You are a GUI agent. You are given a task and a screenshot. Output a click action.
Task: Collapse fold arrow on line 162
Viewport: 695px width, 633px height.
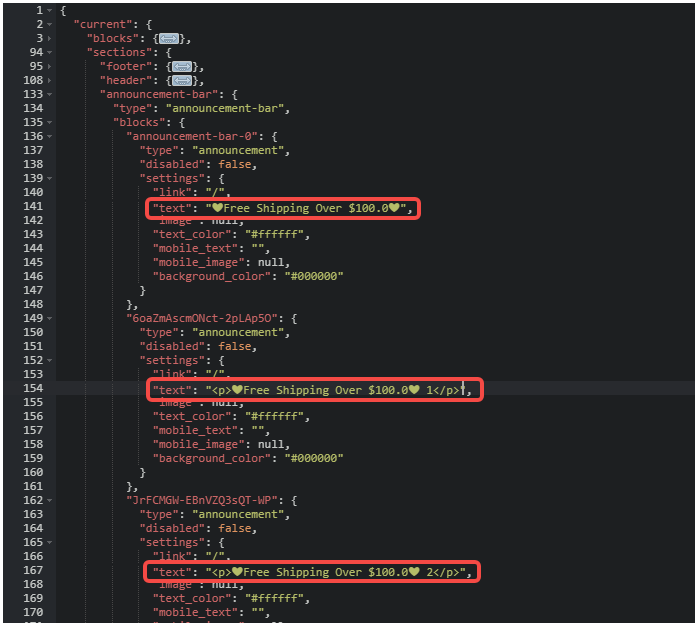pos(49,500)
